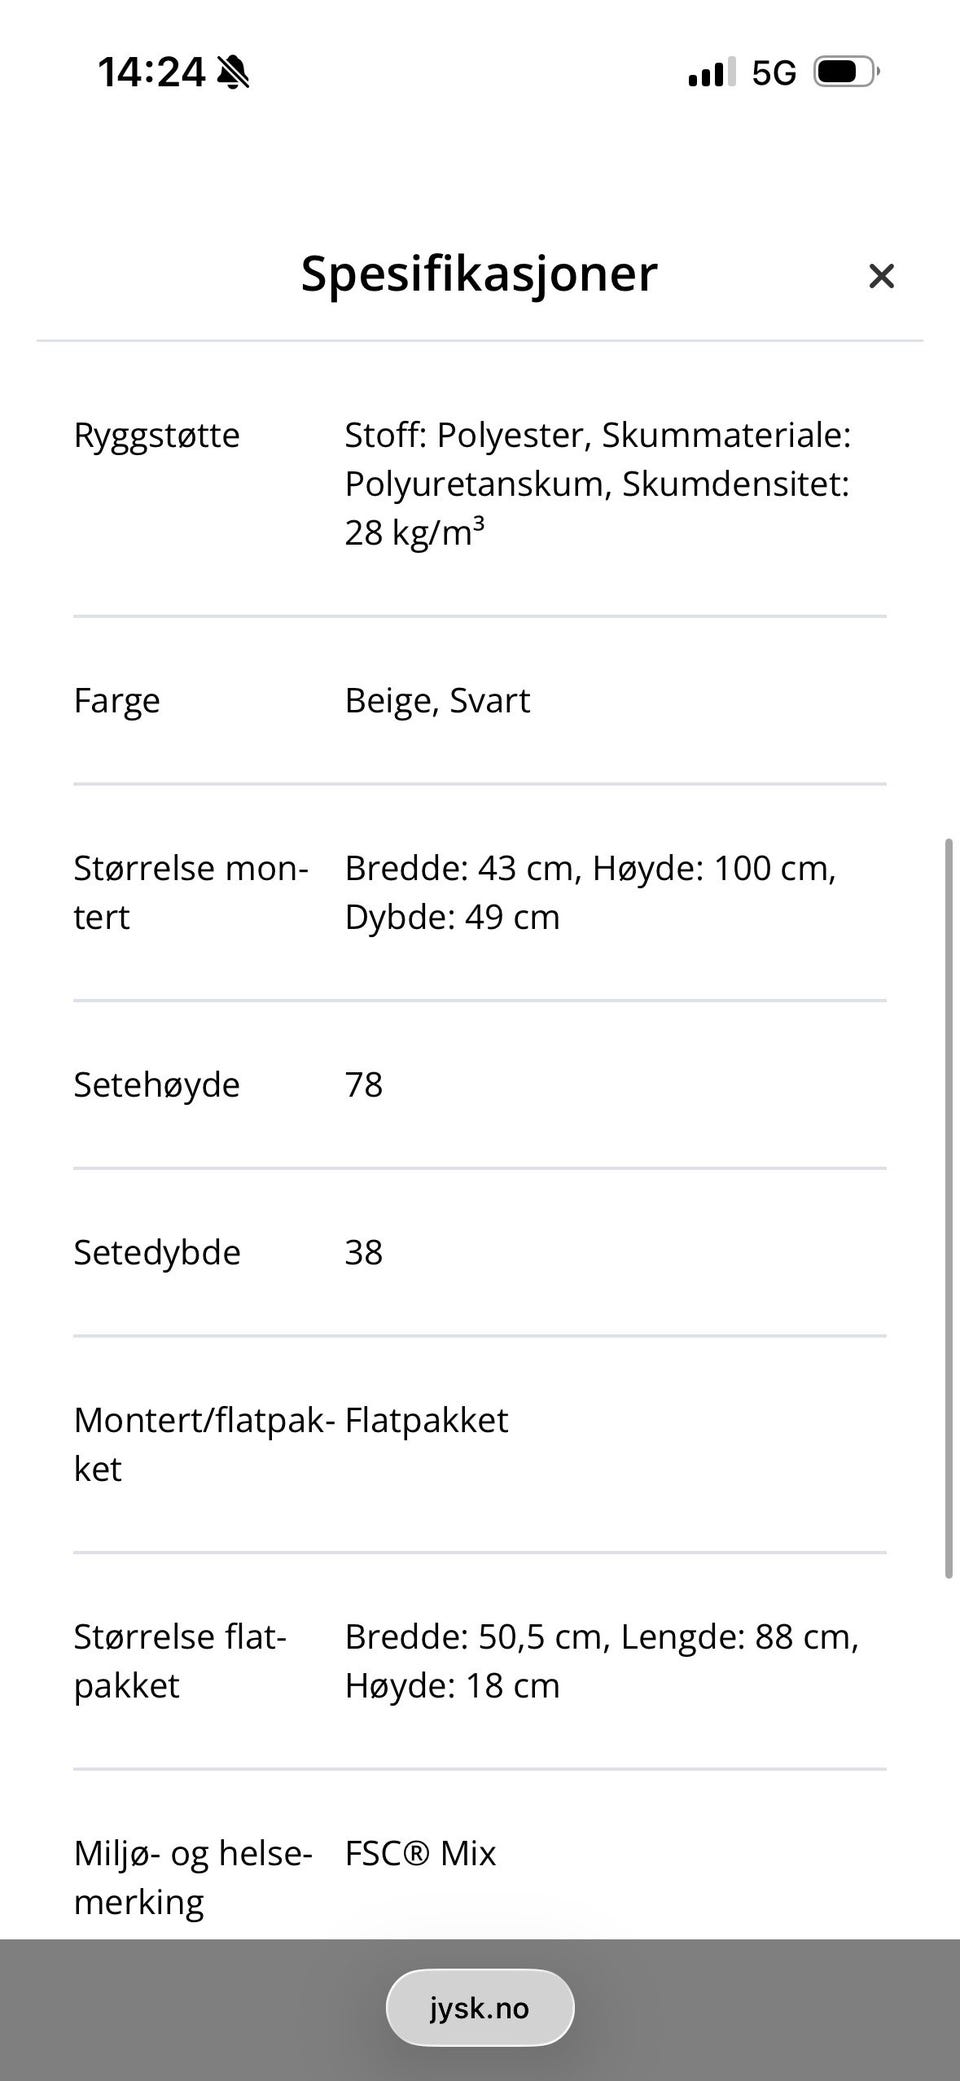Tap the battery status icon

(x=845, y=71)
